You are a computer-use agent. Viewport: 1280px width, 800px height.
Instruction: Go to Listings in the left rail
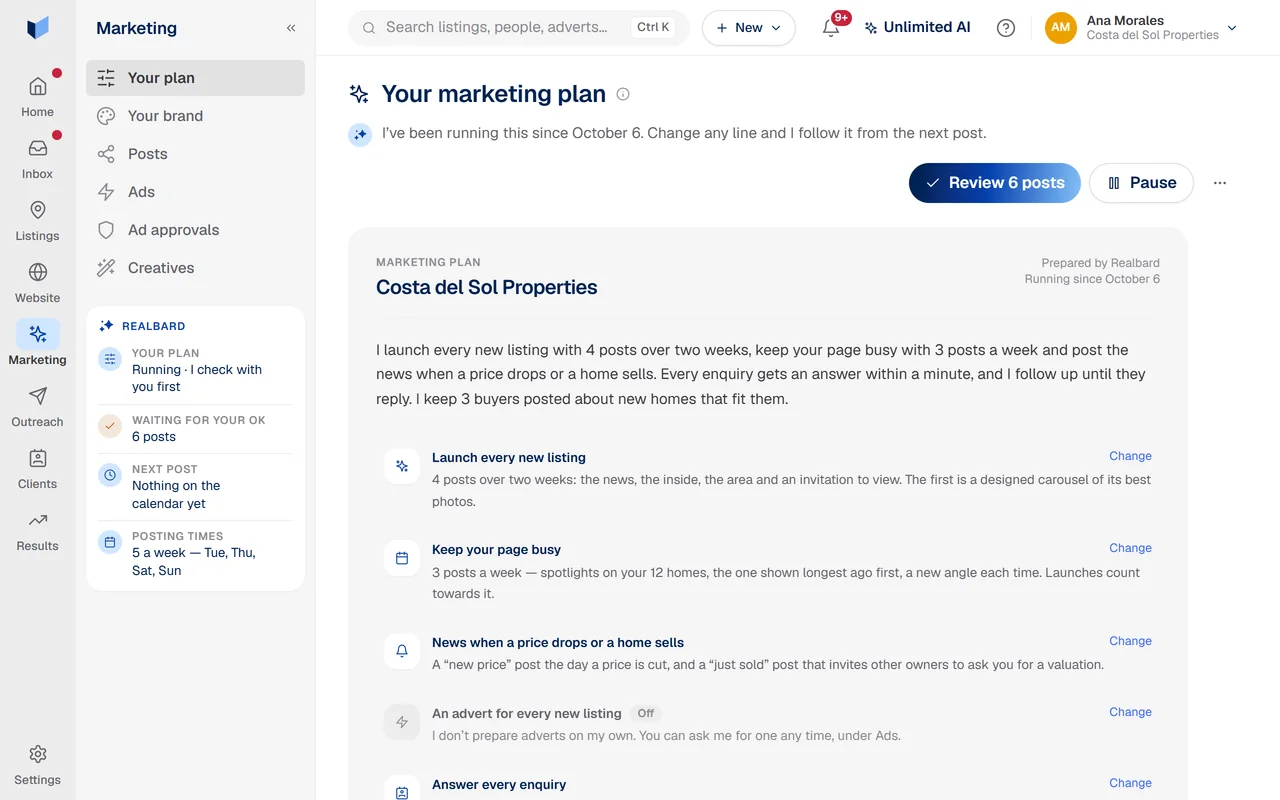(37, 220)
